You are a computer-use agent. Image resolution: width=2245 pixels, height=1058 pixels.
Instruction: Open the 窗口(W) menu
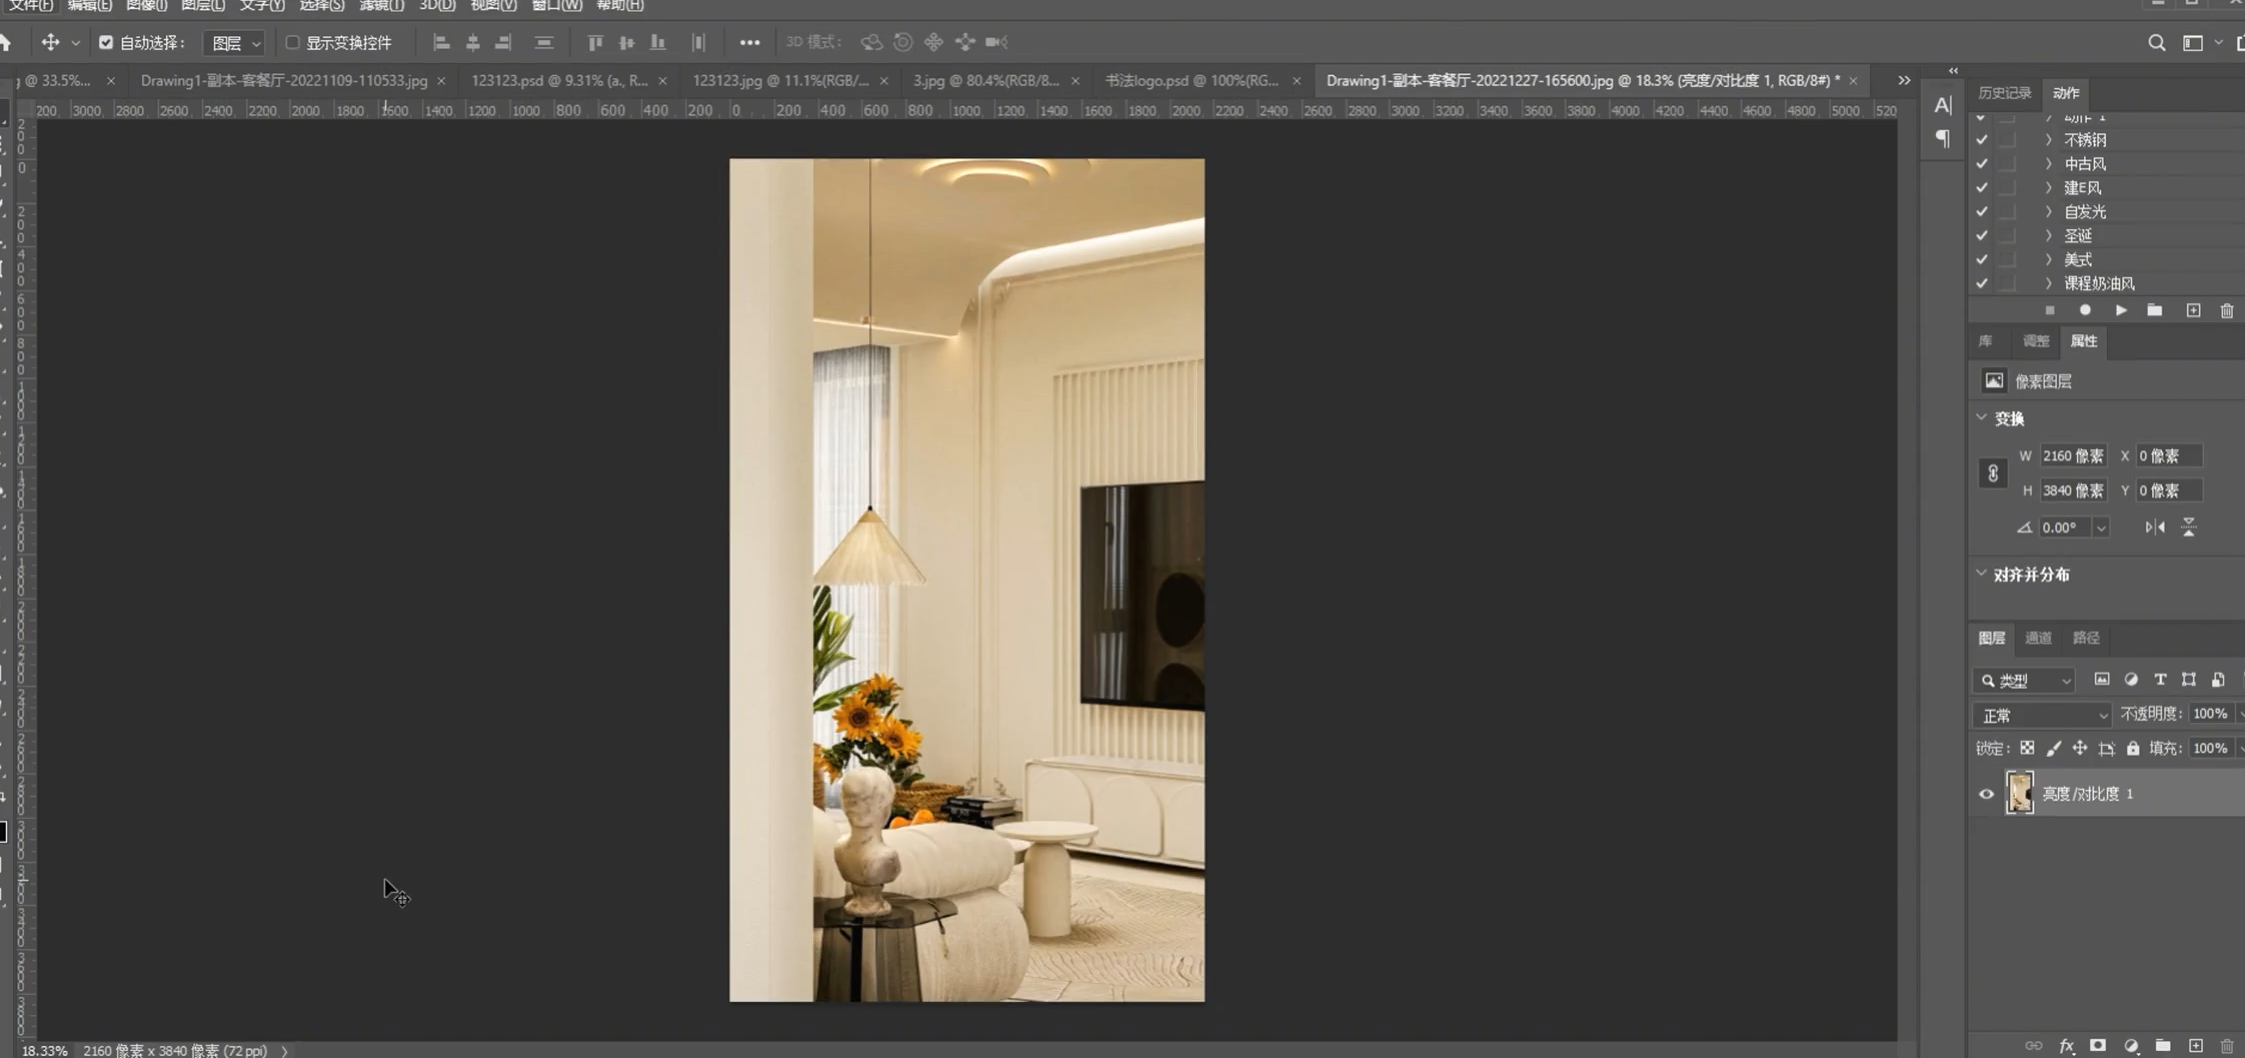pos(557,6)
